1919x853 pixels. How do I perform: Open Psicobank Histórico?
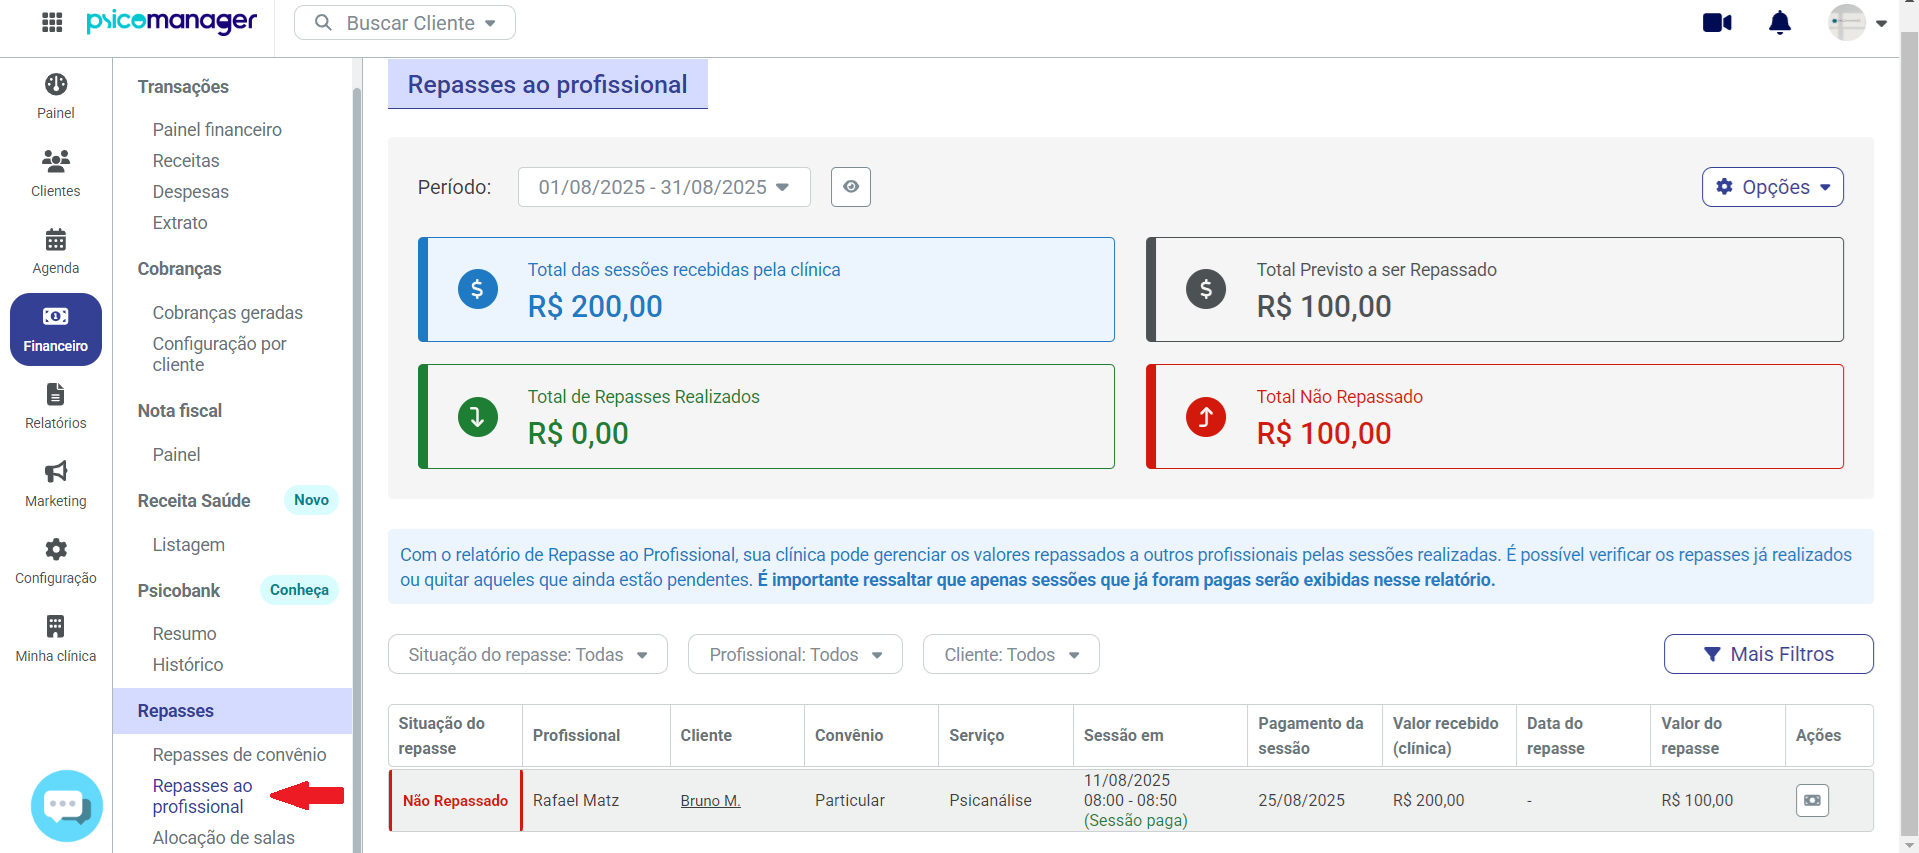tap(188, 665)
